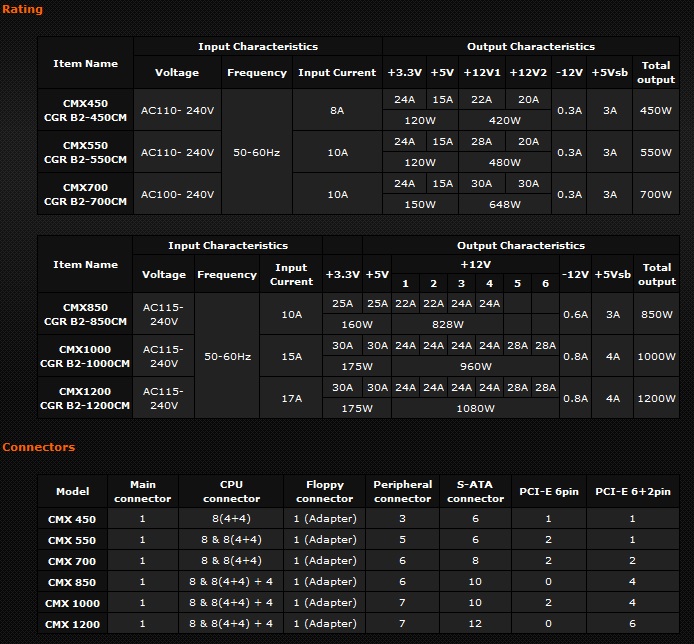Click the S-ATA connector column header
The width and height of the screenshot is (694, 644).
point(475,491)
